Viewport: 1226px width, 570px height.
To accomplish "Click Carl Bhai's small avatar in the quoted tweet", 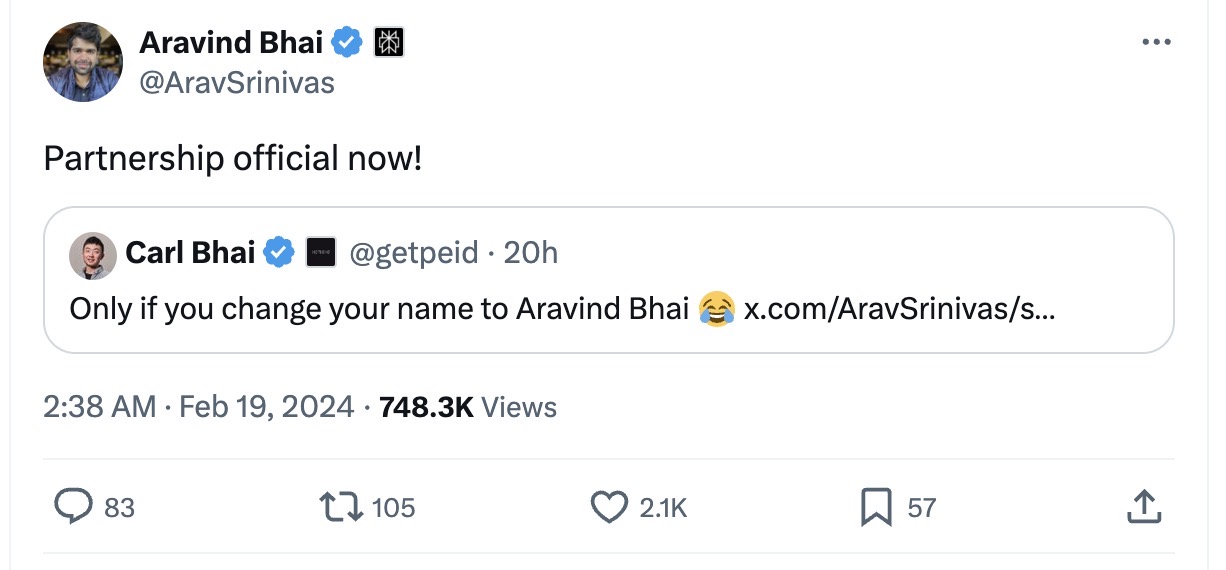I will 93,255.
